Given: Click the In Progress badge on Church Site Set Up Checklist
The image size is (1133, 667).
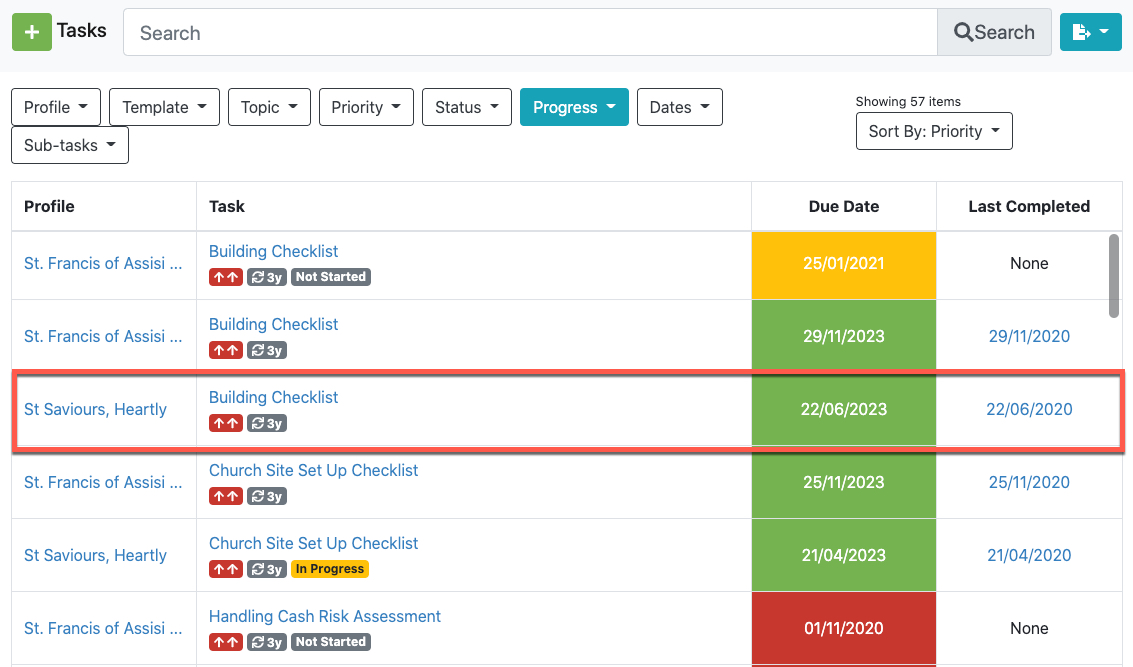Looking at the screenshot, I should [x=329, y=569].
